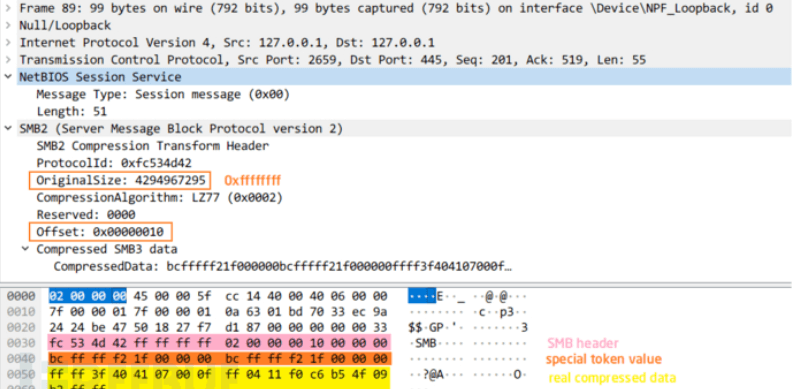Click the Frame 89 summary text

point(396,8)
